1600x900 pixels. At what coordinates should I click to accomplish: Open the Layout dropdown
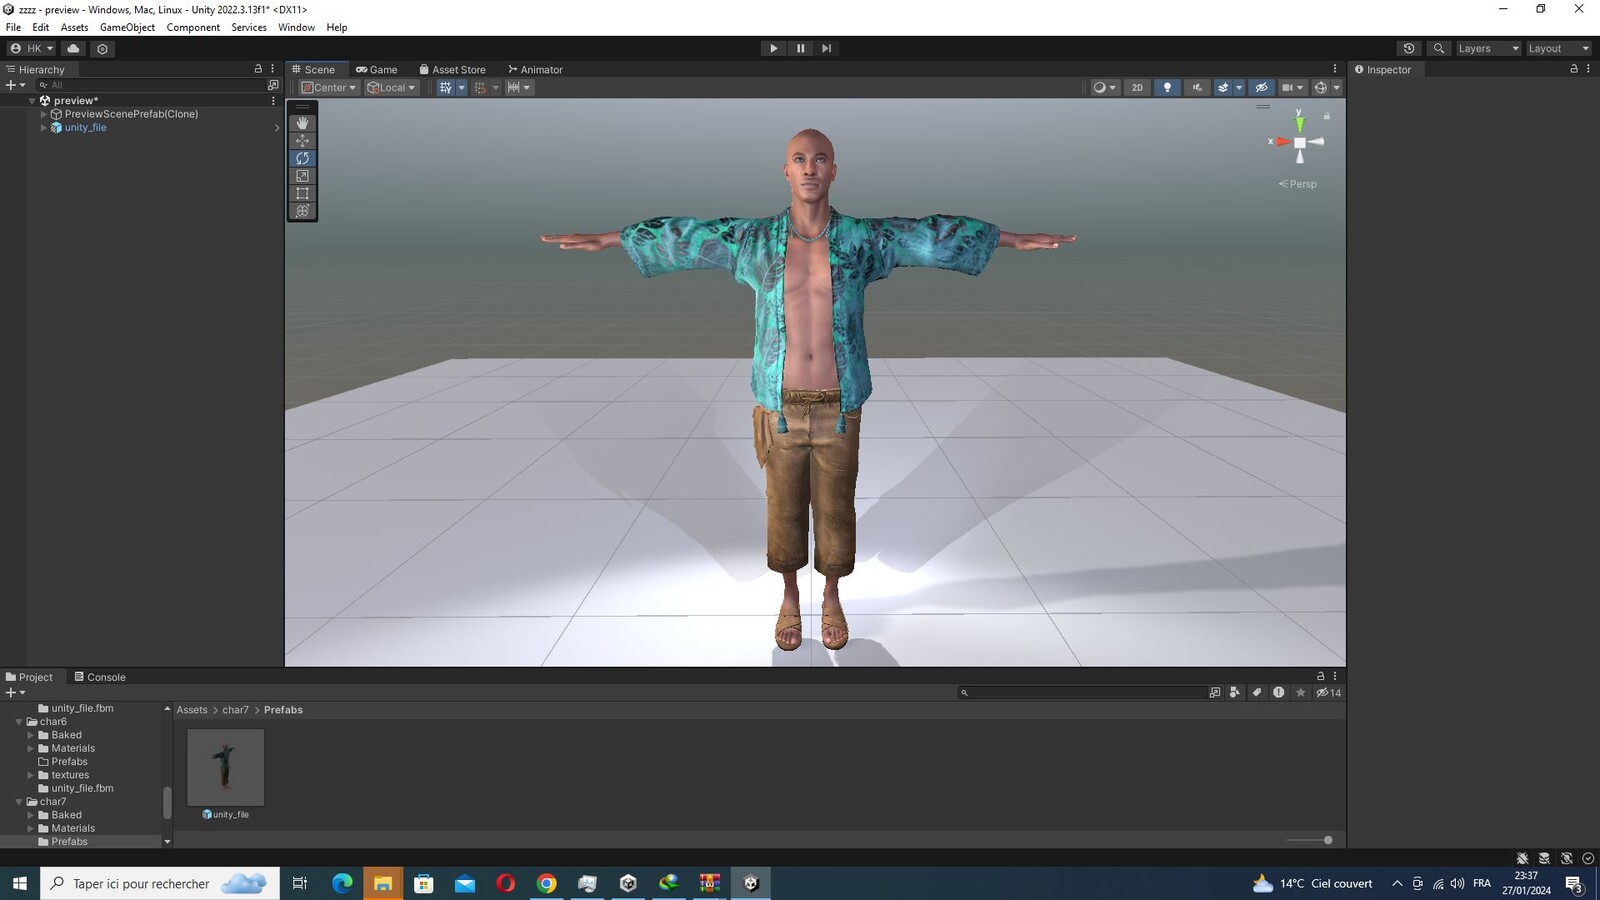coord(1558,48)
